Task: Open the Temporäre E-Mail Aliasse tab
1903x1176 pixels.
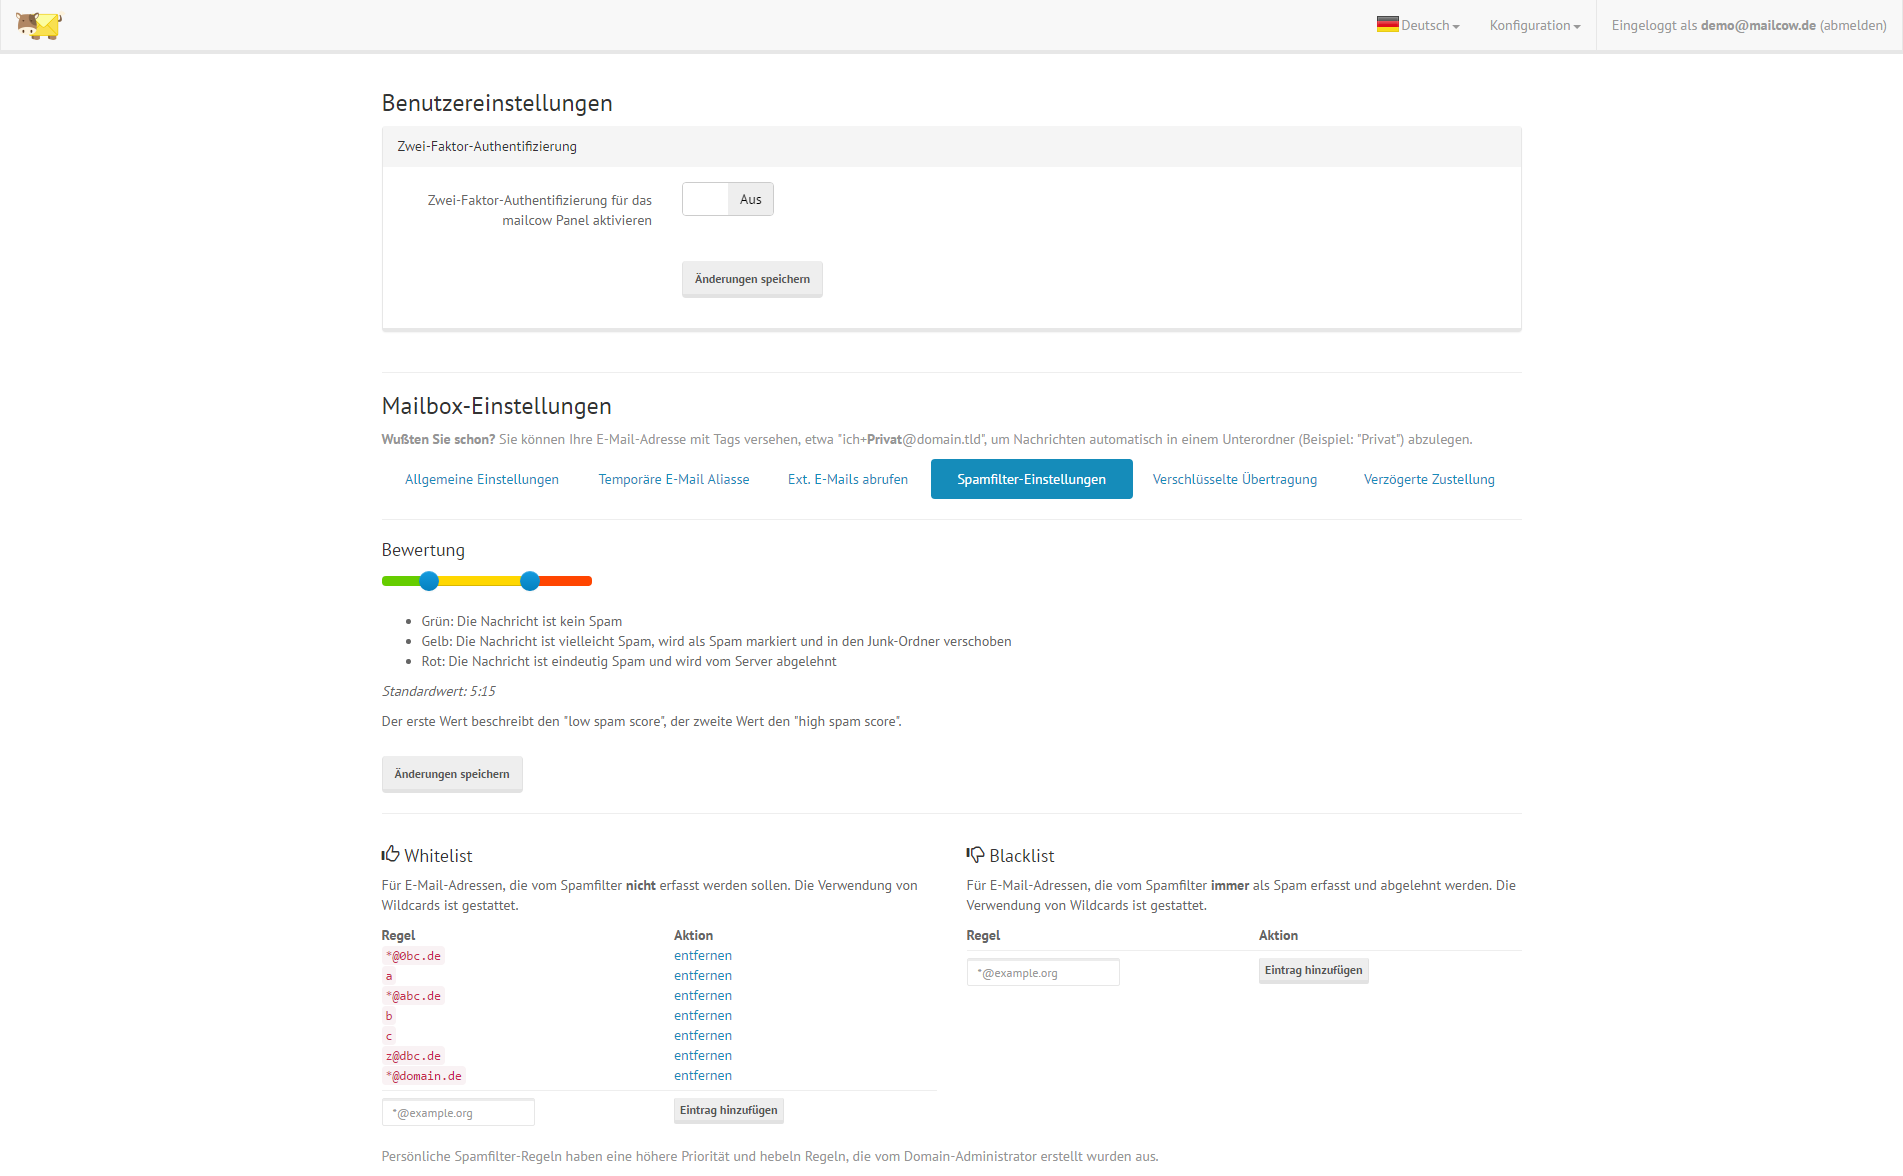Action: (x=673, y=479)
